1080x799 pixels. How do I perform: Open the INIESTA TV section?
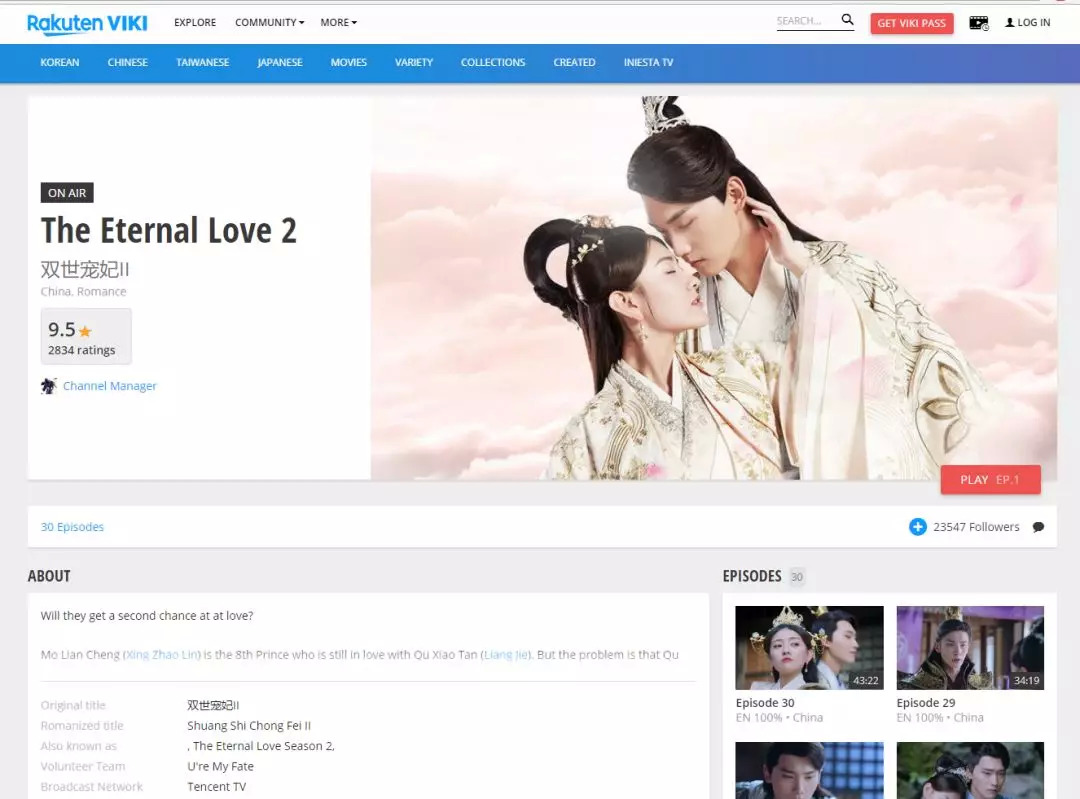[648, 63]
